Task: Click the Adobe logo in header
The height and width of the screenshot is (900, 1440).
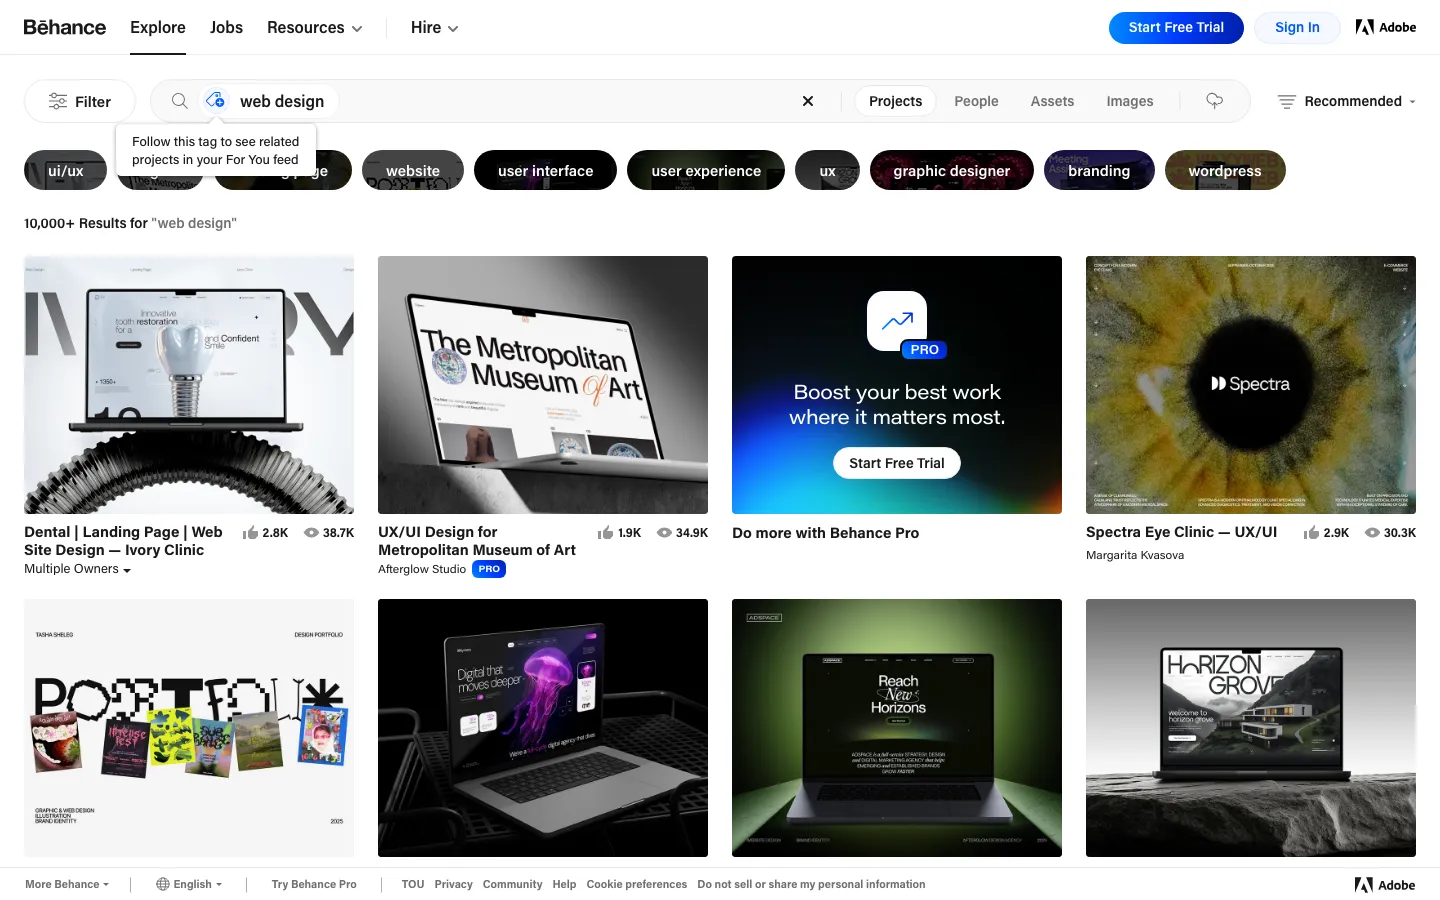Action: point(1386,27)
